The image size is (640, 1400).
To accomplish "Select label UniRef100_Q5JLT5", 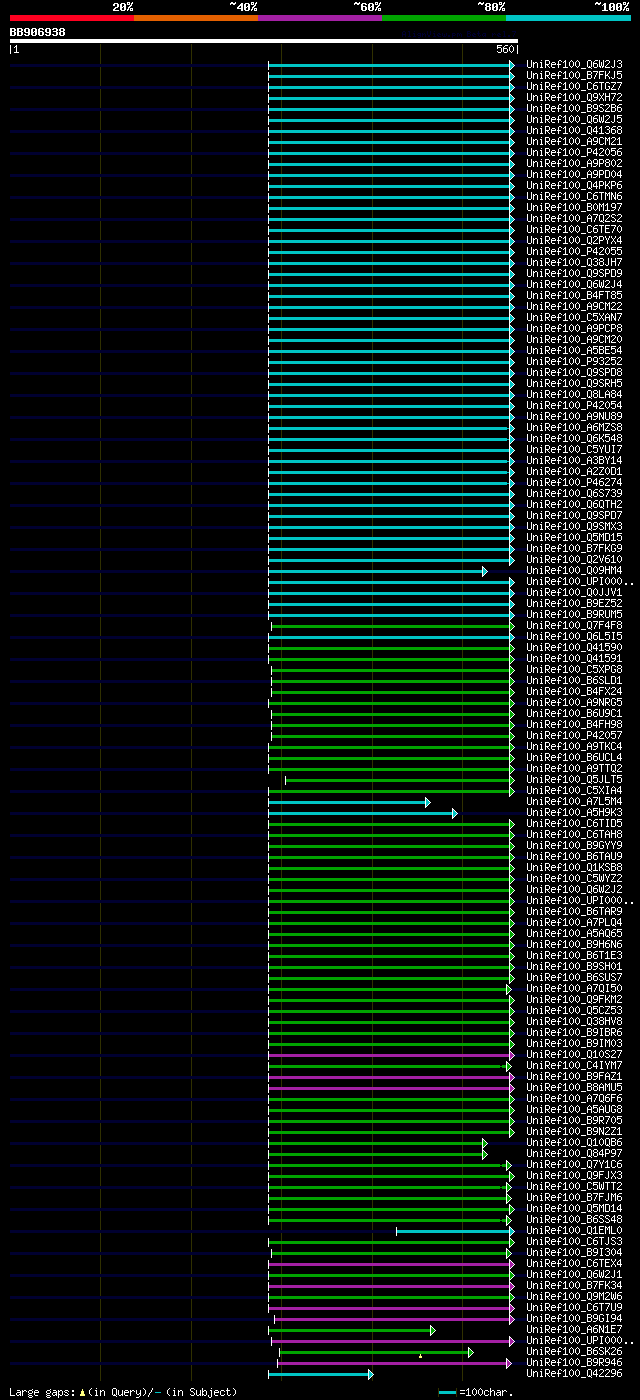I will (x=574, y=780).
